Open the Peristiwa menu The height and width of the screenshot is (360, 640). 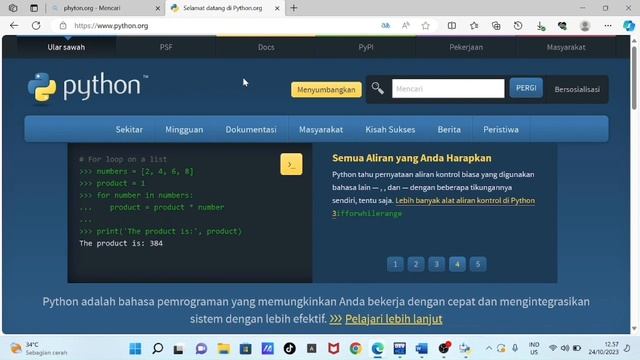pos(501,129)
